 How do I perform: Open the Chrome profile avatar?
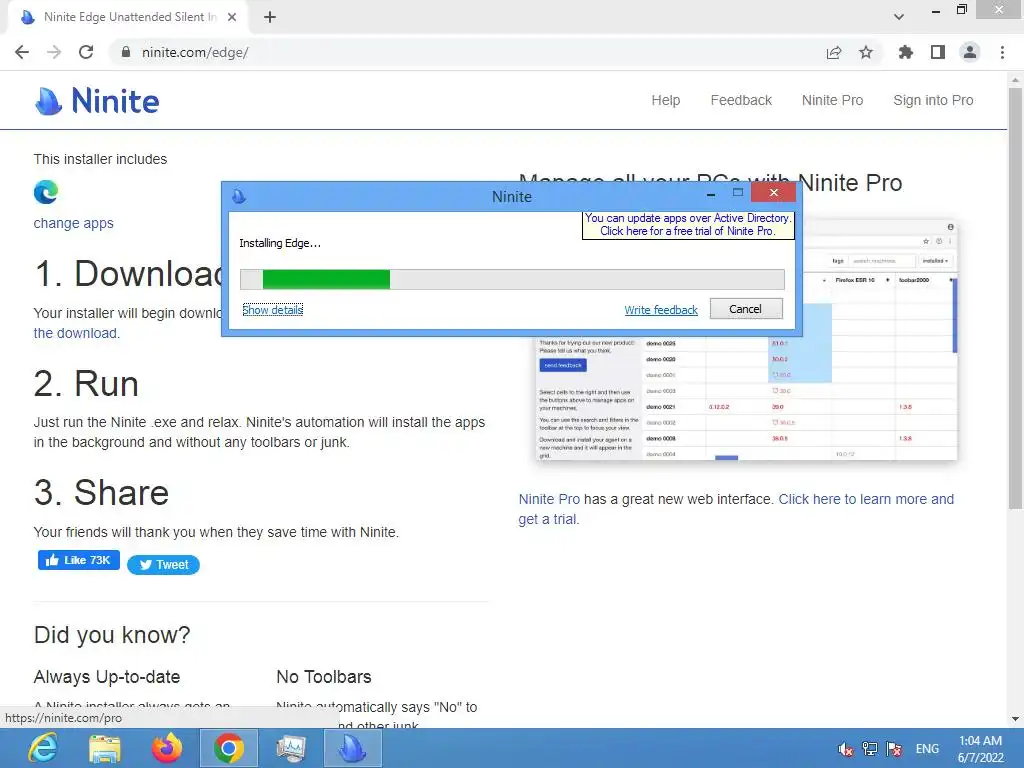click(970, 52)
